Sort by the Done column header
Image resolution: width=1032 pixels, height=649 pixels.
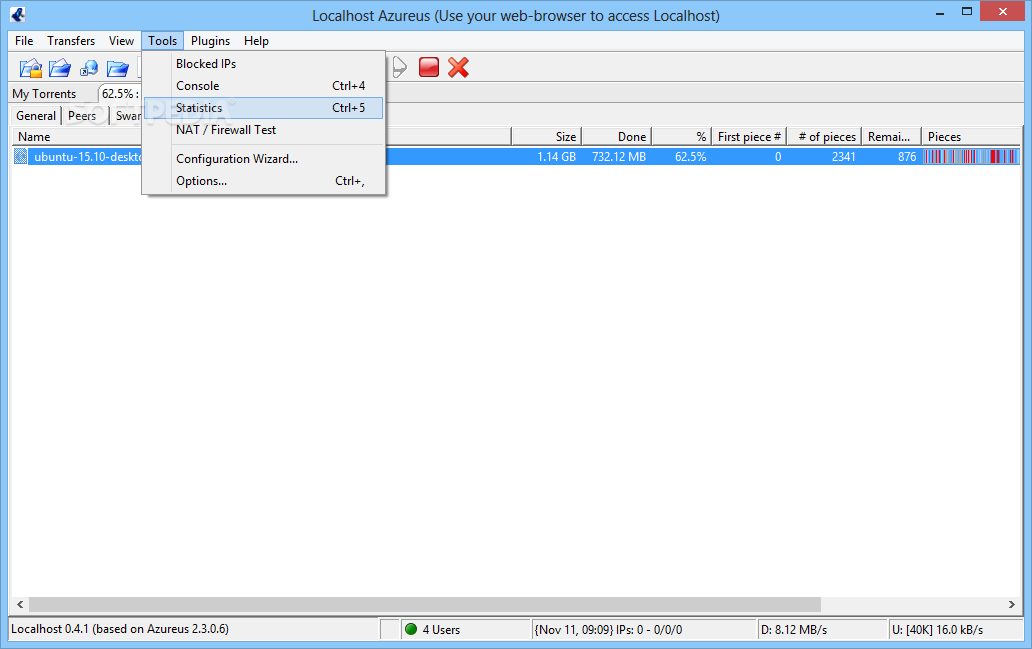[616, 137]
